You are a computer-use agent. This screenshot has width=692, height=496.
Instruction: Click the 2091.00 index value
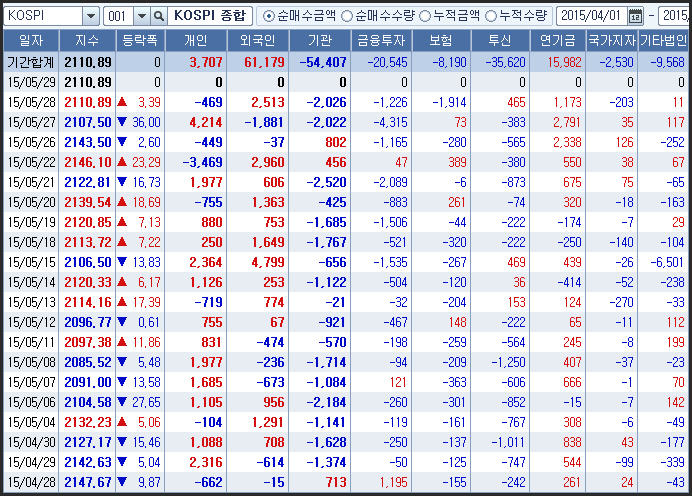(x=87, y=382)
